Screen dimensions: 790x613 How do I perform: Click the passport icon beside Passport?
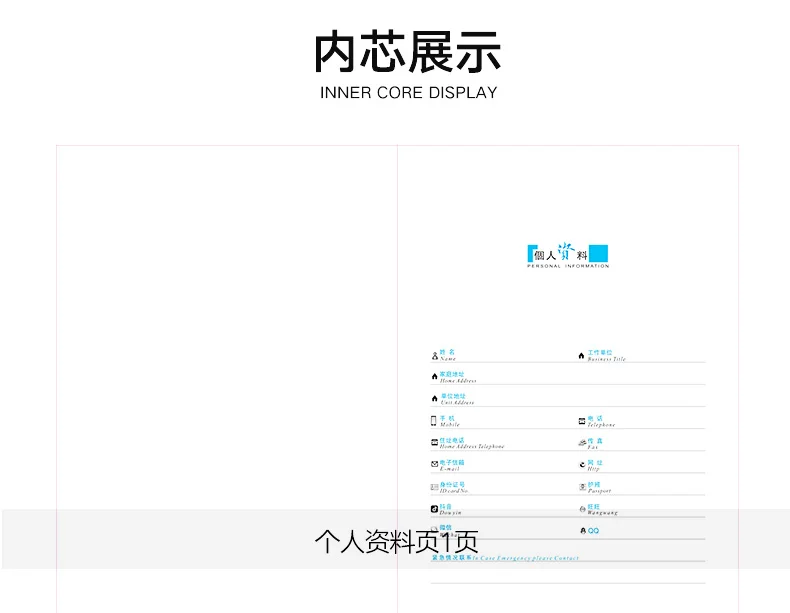coord(582,487)
